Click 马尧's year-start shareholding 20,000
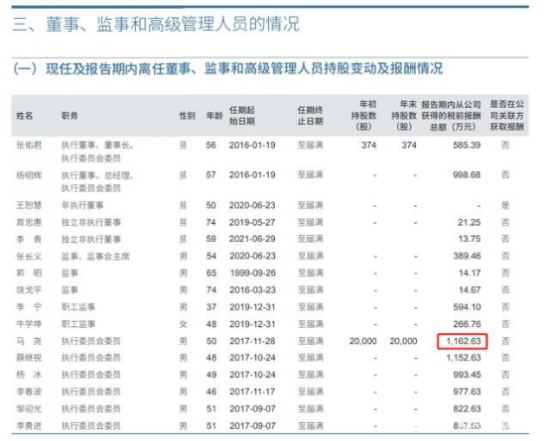Screen dimensions: 550x441 [x=363, y=341]
